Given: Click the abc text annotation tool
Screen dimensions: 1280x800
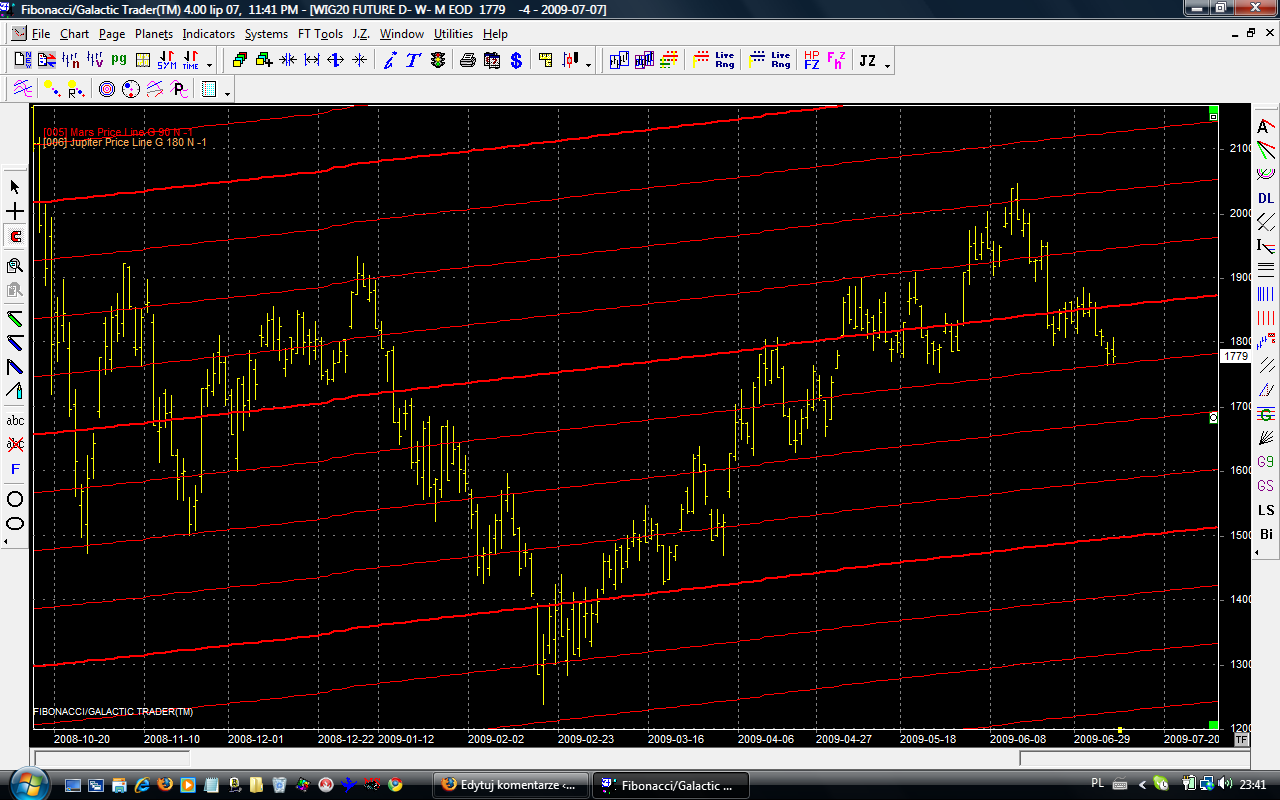Looking at the screenshot, I should tap(15, 421).
